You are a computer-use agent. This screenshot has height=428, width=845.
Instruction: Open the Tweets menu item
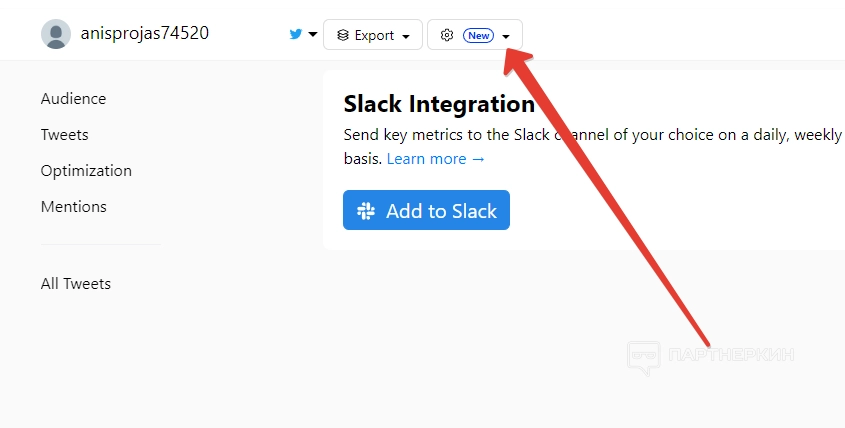pyautogui.click(x=64, y=135)
